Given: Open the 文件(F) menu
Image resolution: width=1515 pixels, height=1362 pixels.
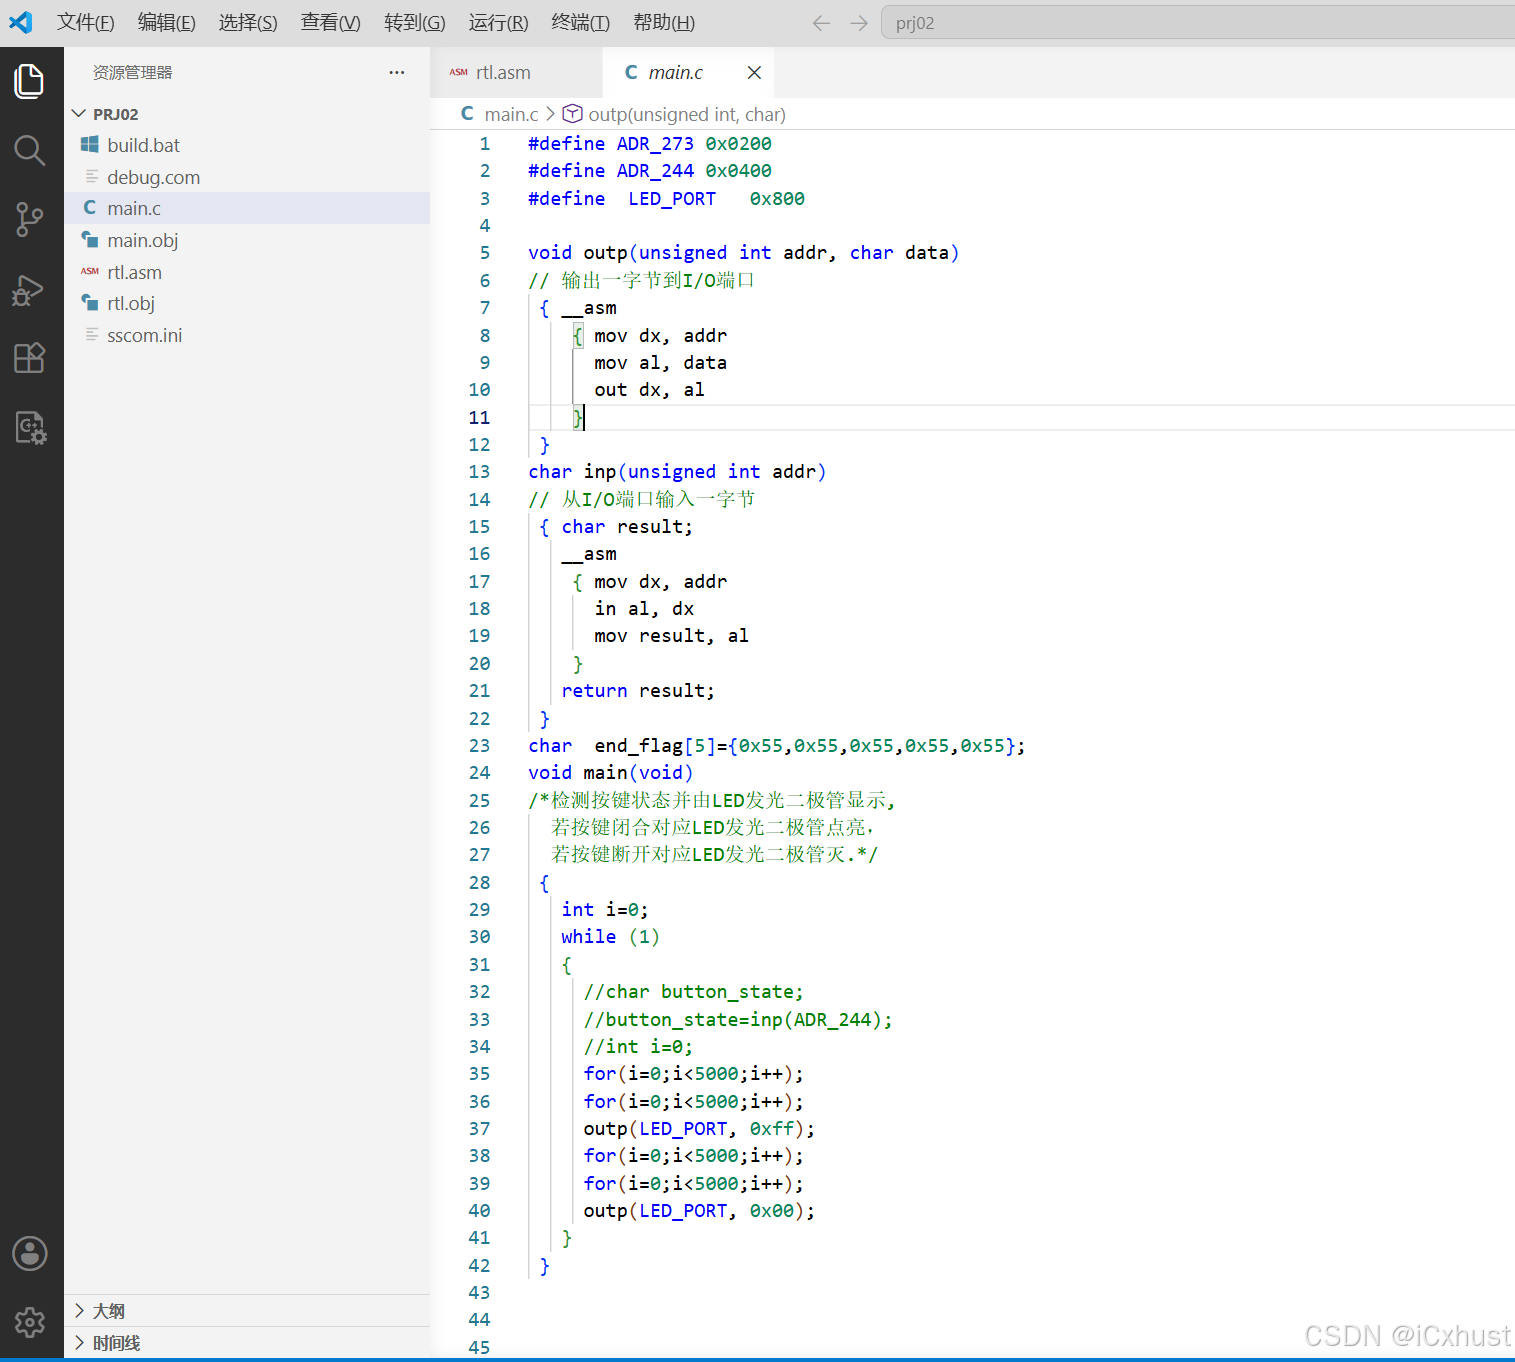Looking at the screenshot, I should (x=85, y=22).
